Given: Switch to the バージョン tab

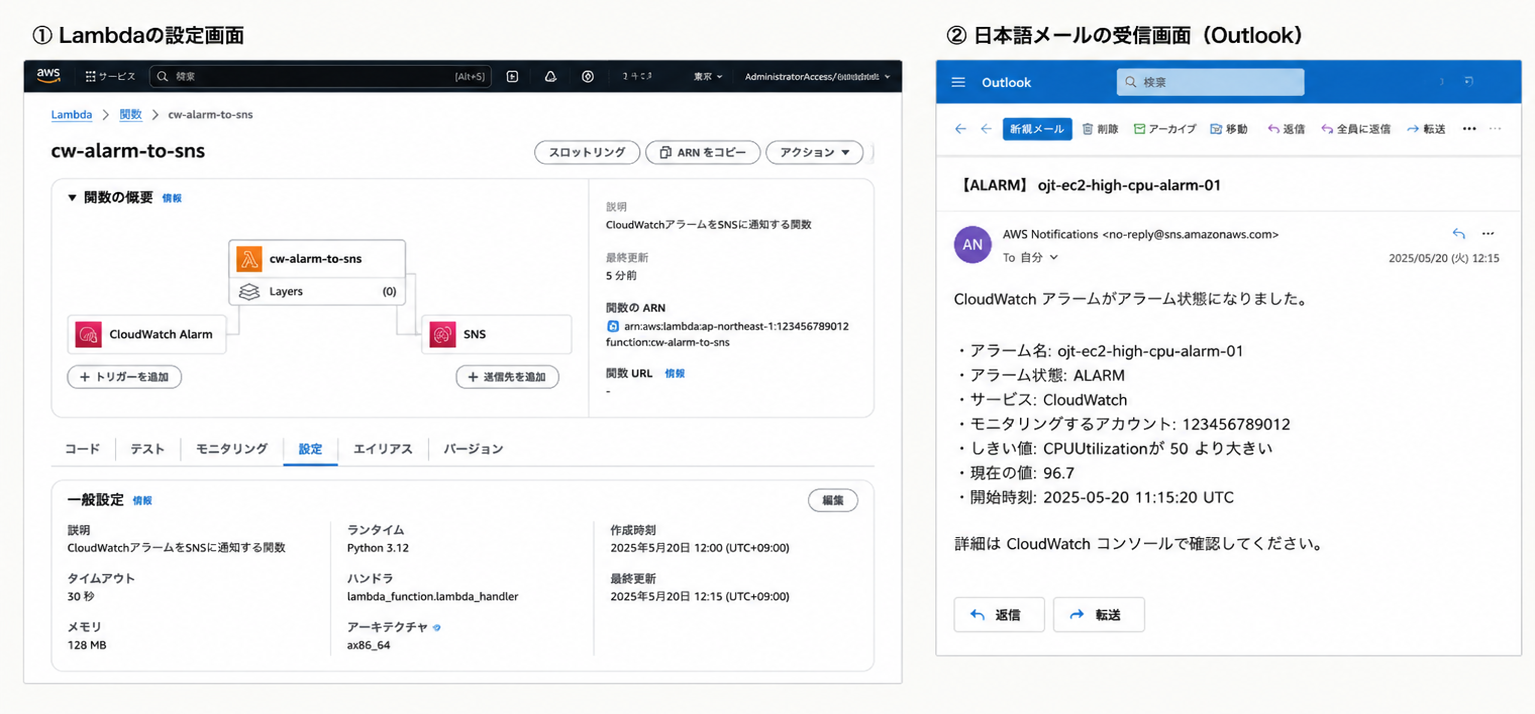Looking at the screenshot, I should coord(473,449).
